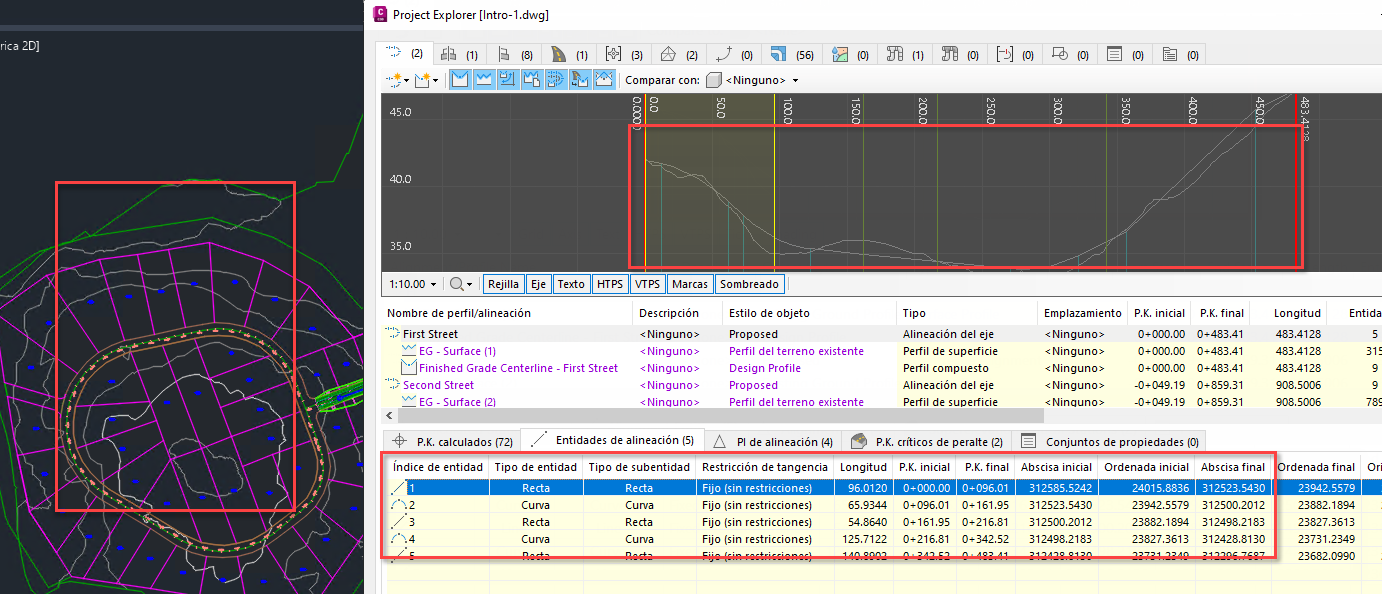
Task: Open the 'Comparar con' Ninguno dropdown
Action: click(753, 80)
